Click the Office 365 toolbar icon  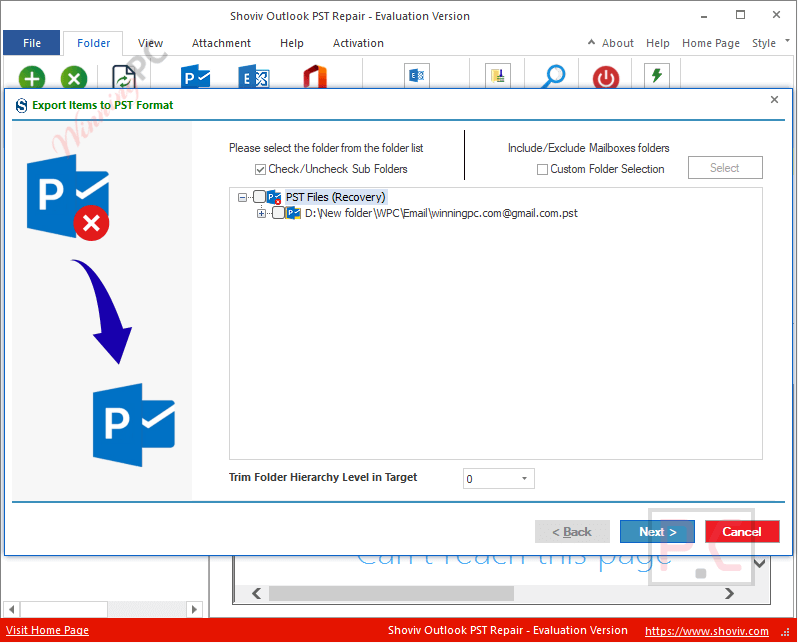315,76
